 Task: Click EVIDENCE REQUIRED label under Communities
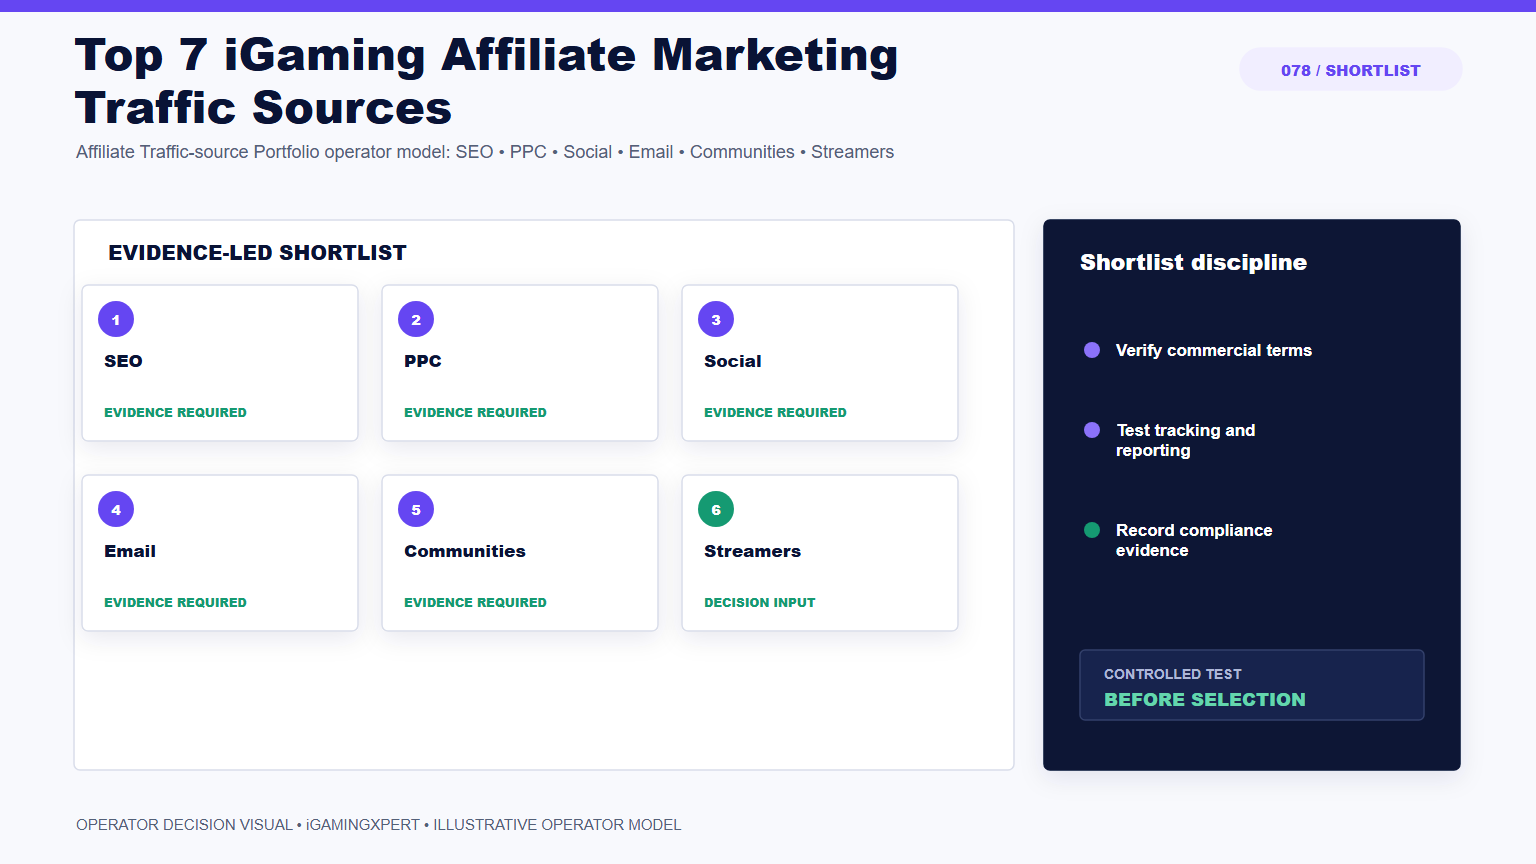point(475,602)
